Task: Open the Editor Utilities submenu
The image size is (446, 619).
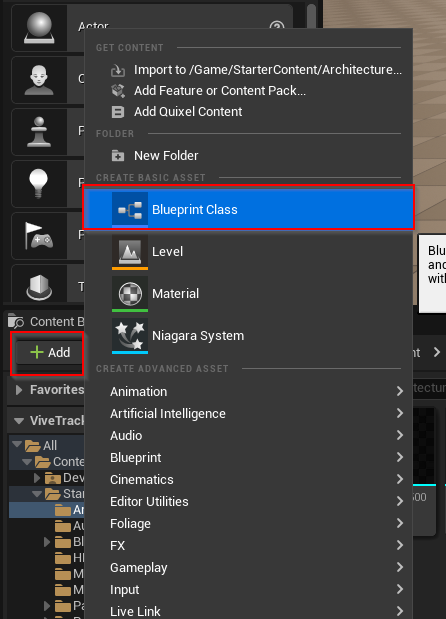Action: tap(255, 501)
